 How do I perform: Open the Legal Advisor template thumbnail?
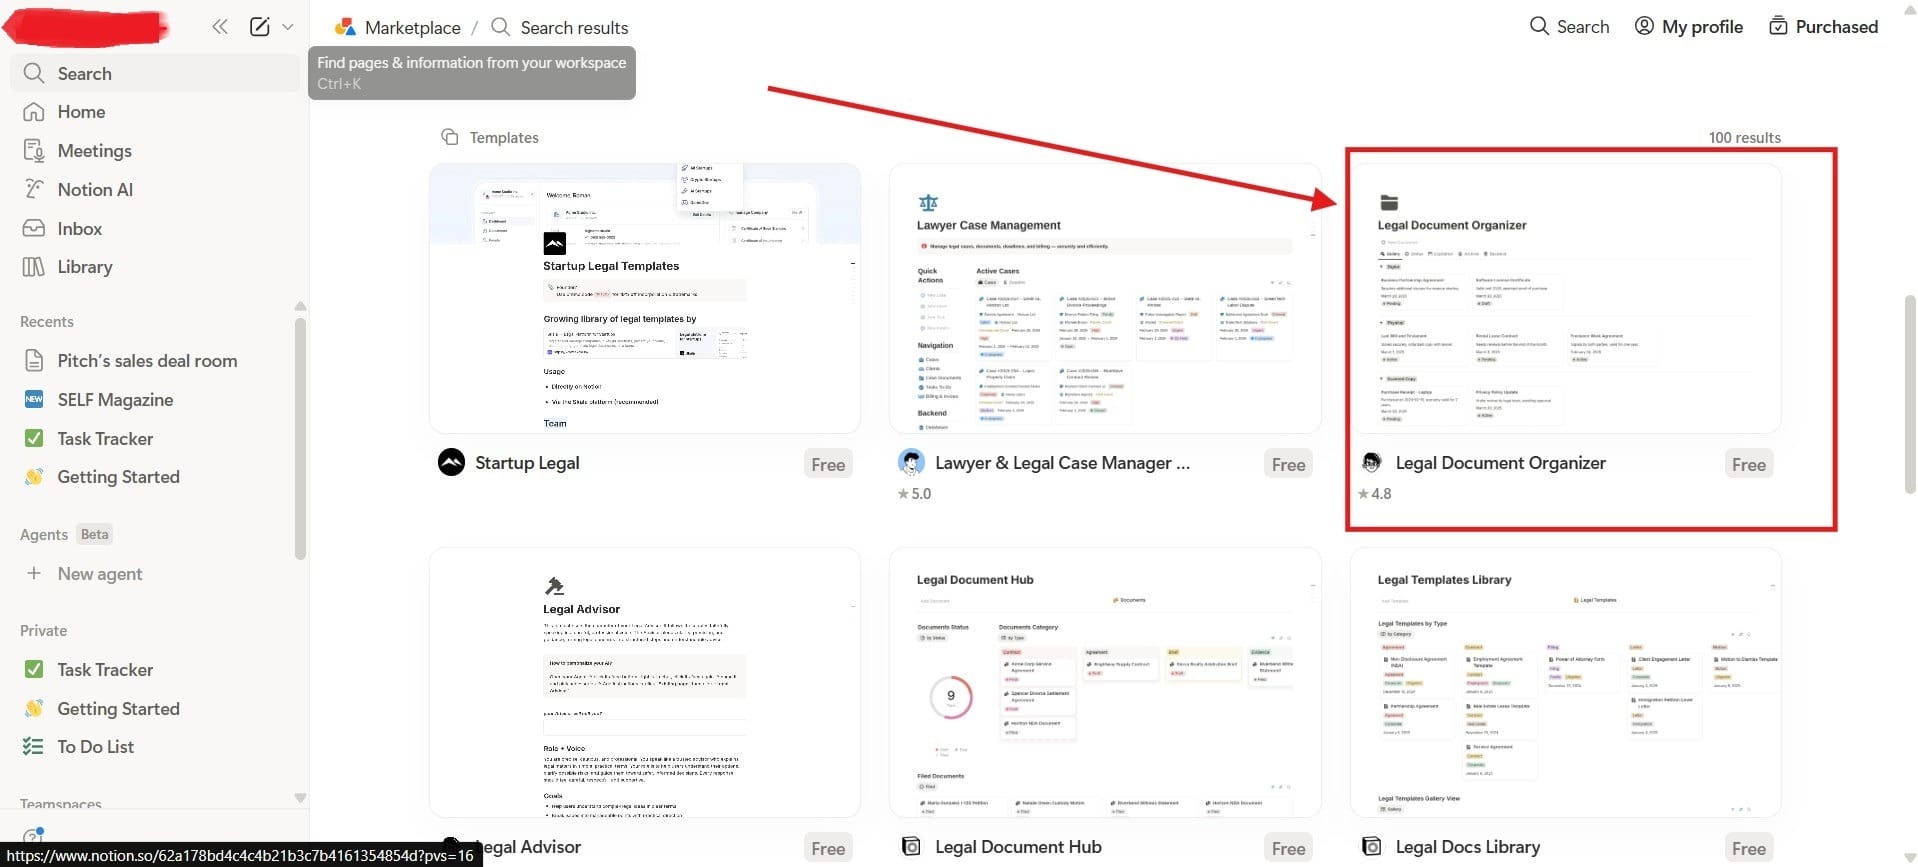coord(645,682)
